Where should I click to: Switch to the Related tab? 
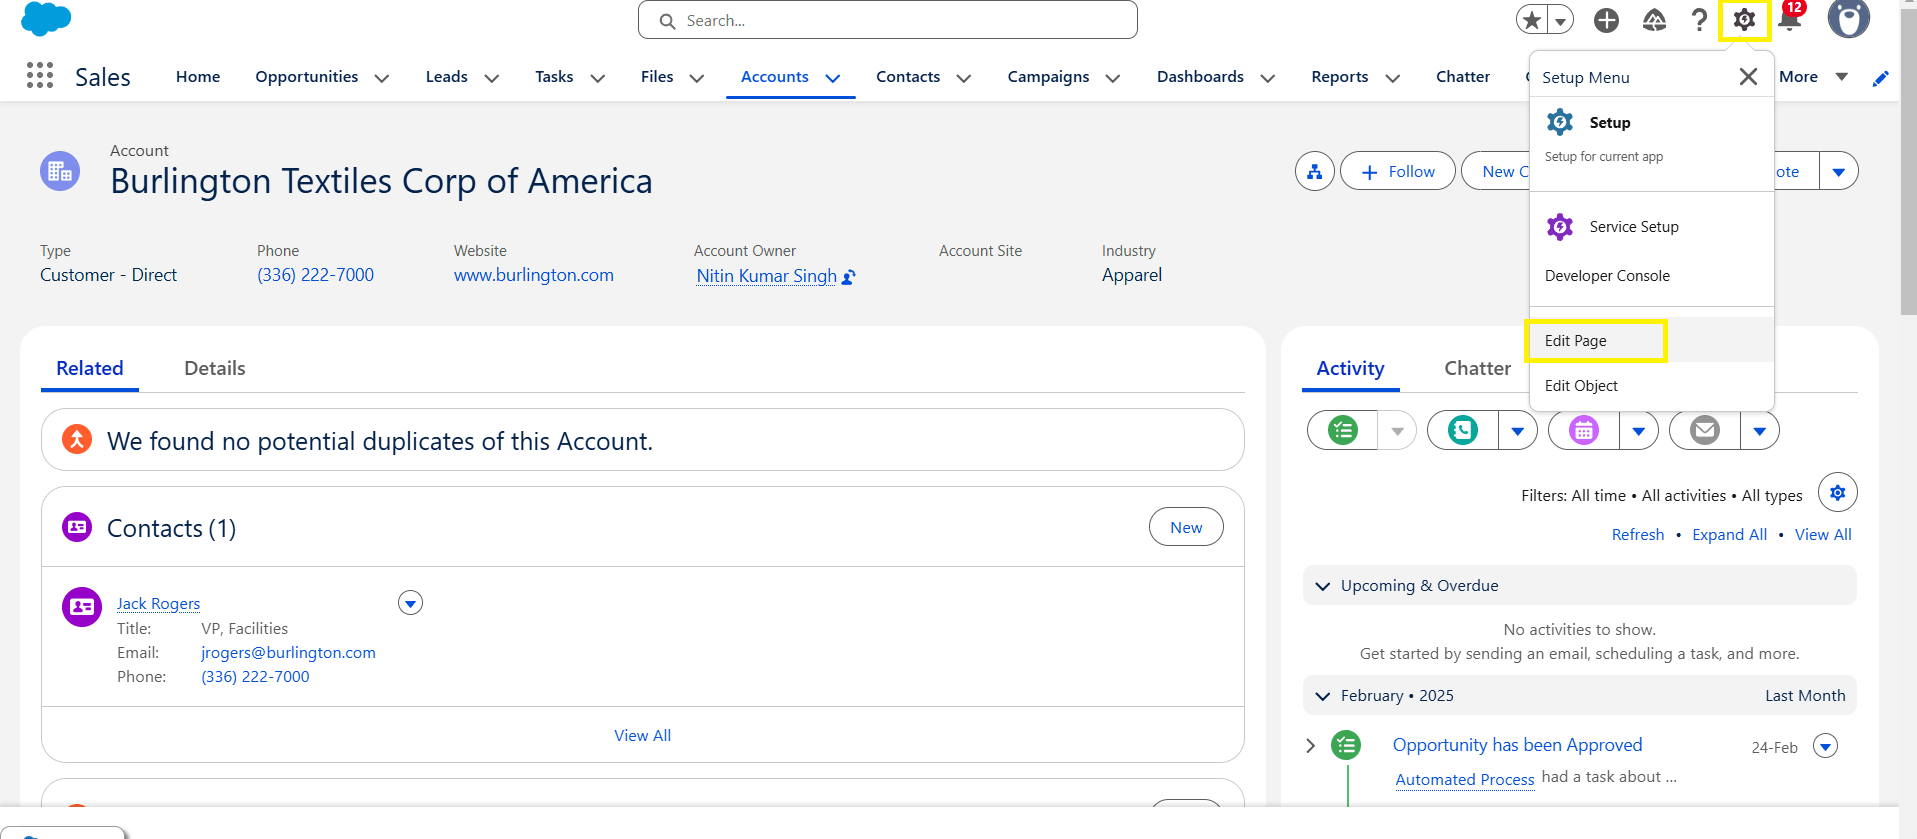pyautogui.click(x=90, y=368)
